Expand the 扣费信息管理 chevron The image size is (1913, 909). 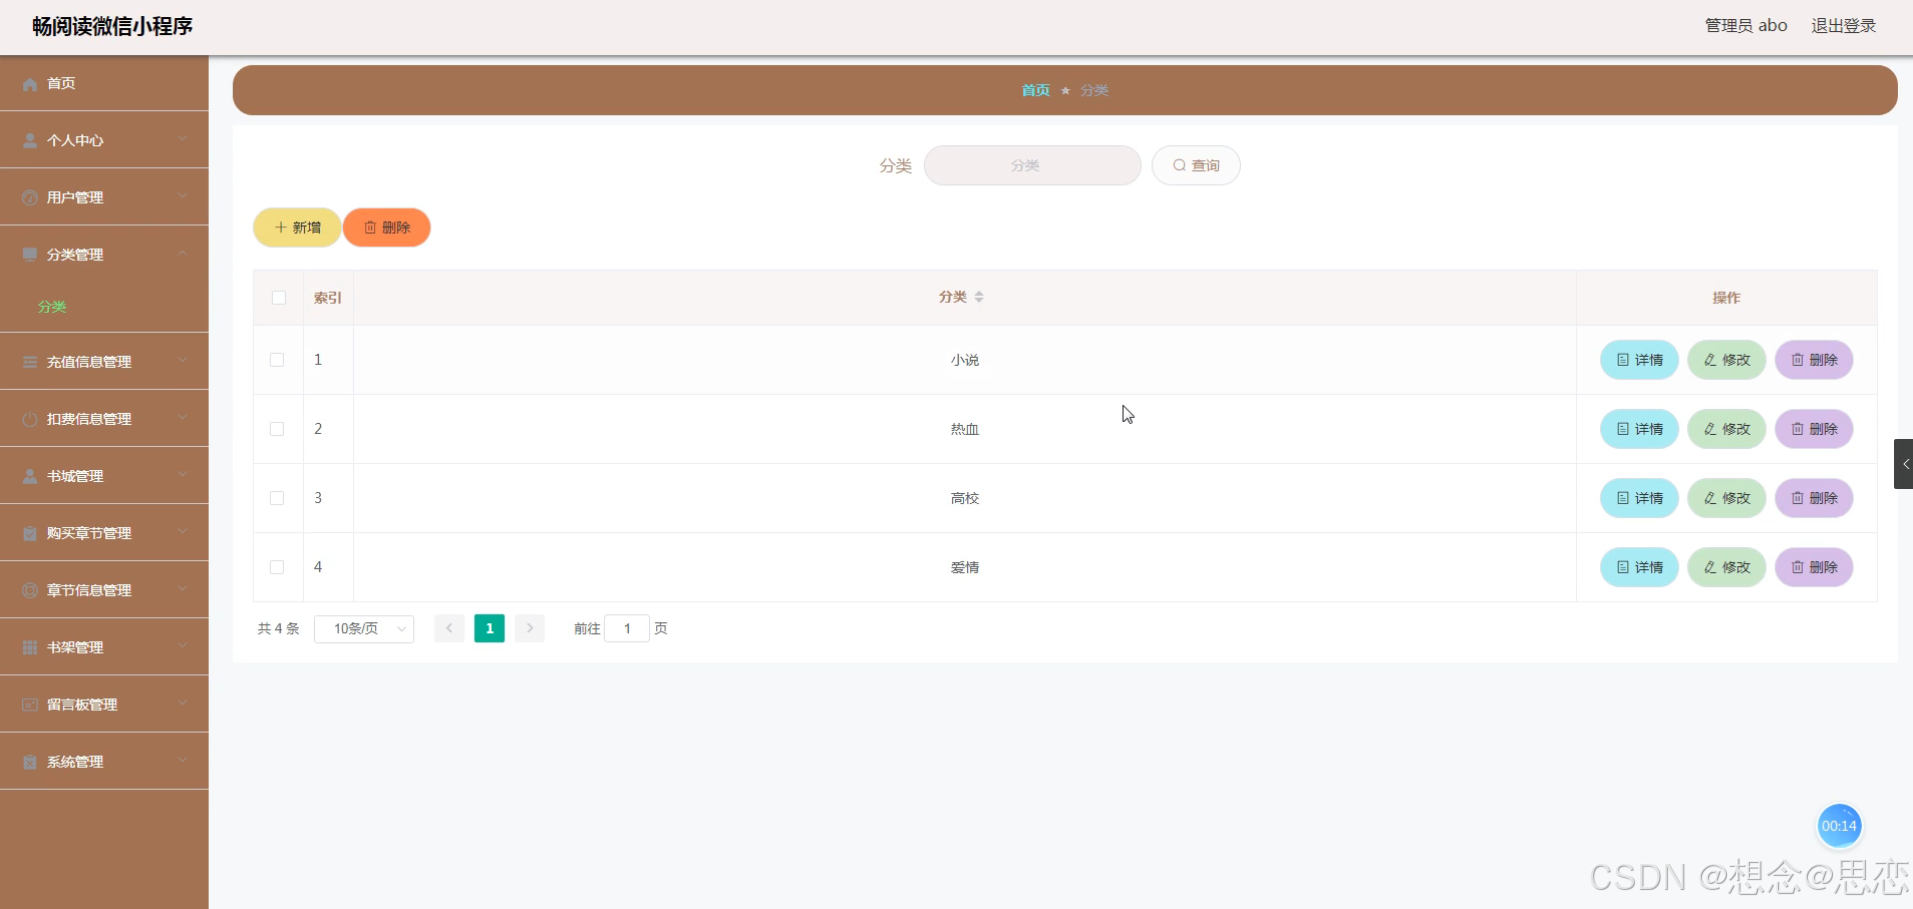click(x=183, y=417)
